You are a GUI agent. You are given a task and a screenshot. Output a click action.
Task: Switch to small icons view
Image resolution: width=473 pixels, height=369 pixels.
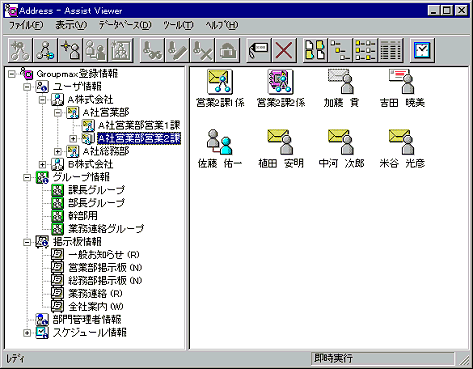340,50
